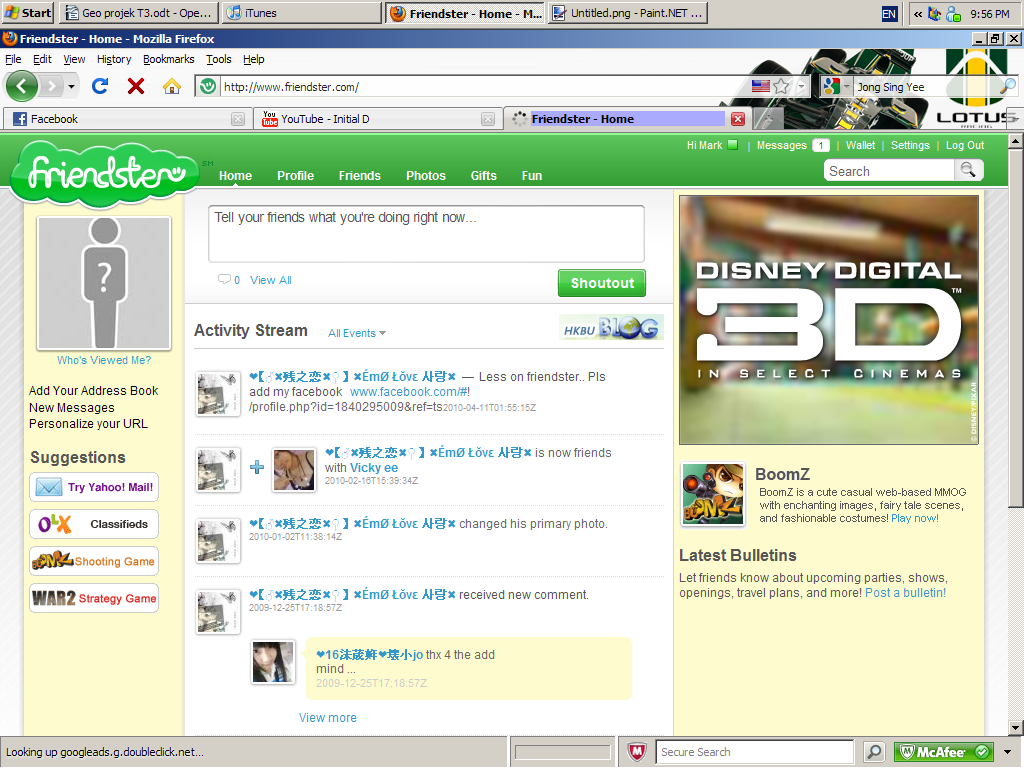1024x768 pixels.
Task: Click the Friendster logo
Action: [104, 172]
